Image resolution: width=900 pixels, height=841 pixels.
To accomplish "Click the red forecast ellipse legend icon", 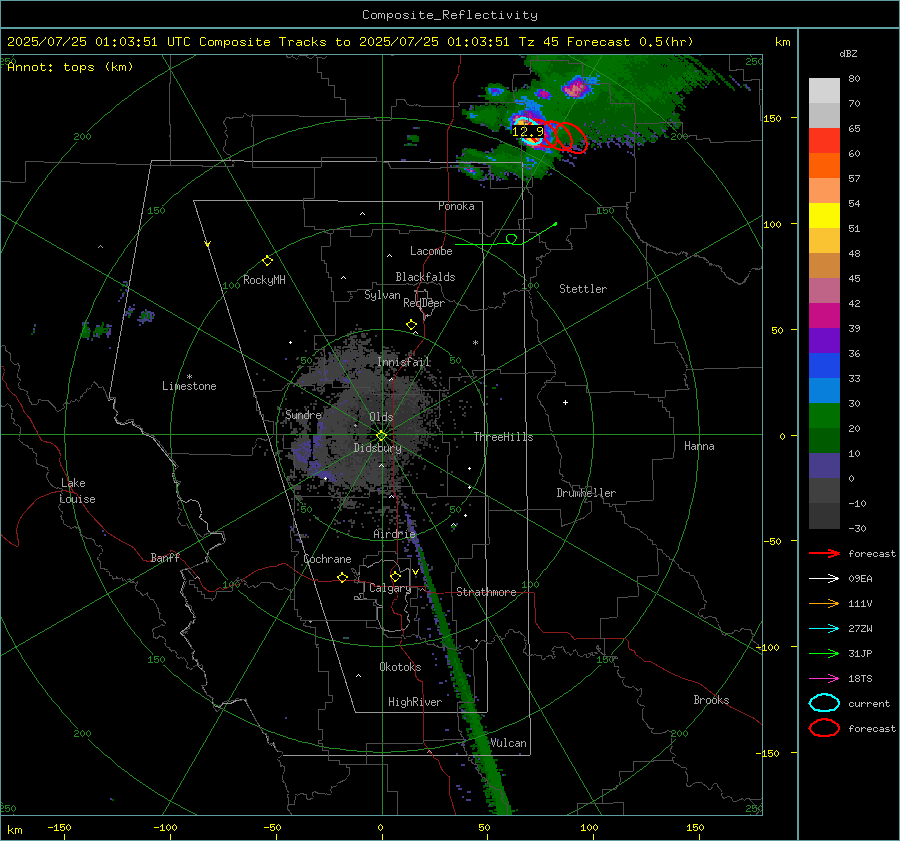I will [x=824, y=728].
